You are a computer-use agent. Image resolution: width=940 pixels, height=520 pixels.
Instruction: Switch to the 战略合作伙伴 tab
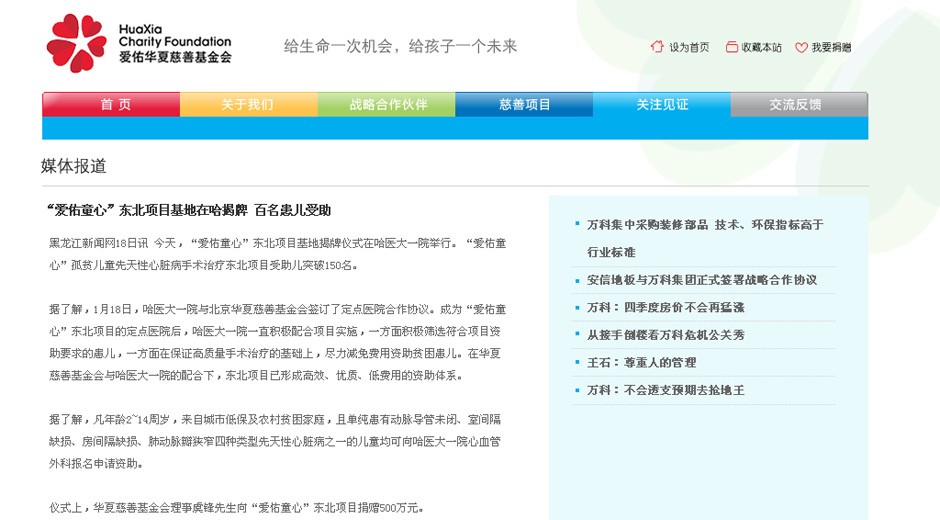(387, 104)
